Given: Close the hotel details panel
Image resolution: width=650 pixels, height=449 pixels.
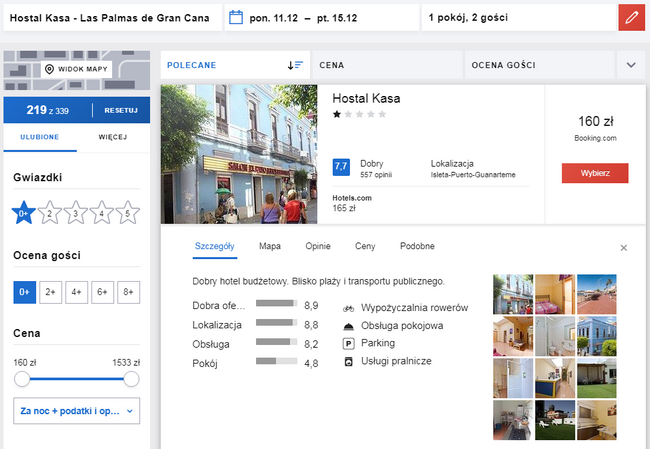Looking at the screenshot, I should (623, 248).
